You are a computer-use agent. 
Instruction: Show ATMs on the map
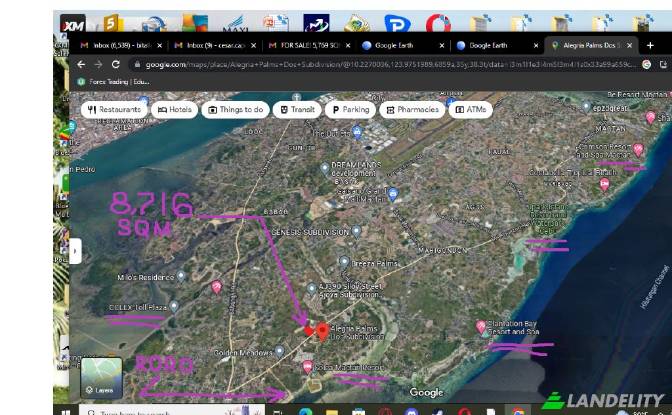pos(472,109)
